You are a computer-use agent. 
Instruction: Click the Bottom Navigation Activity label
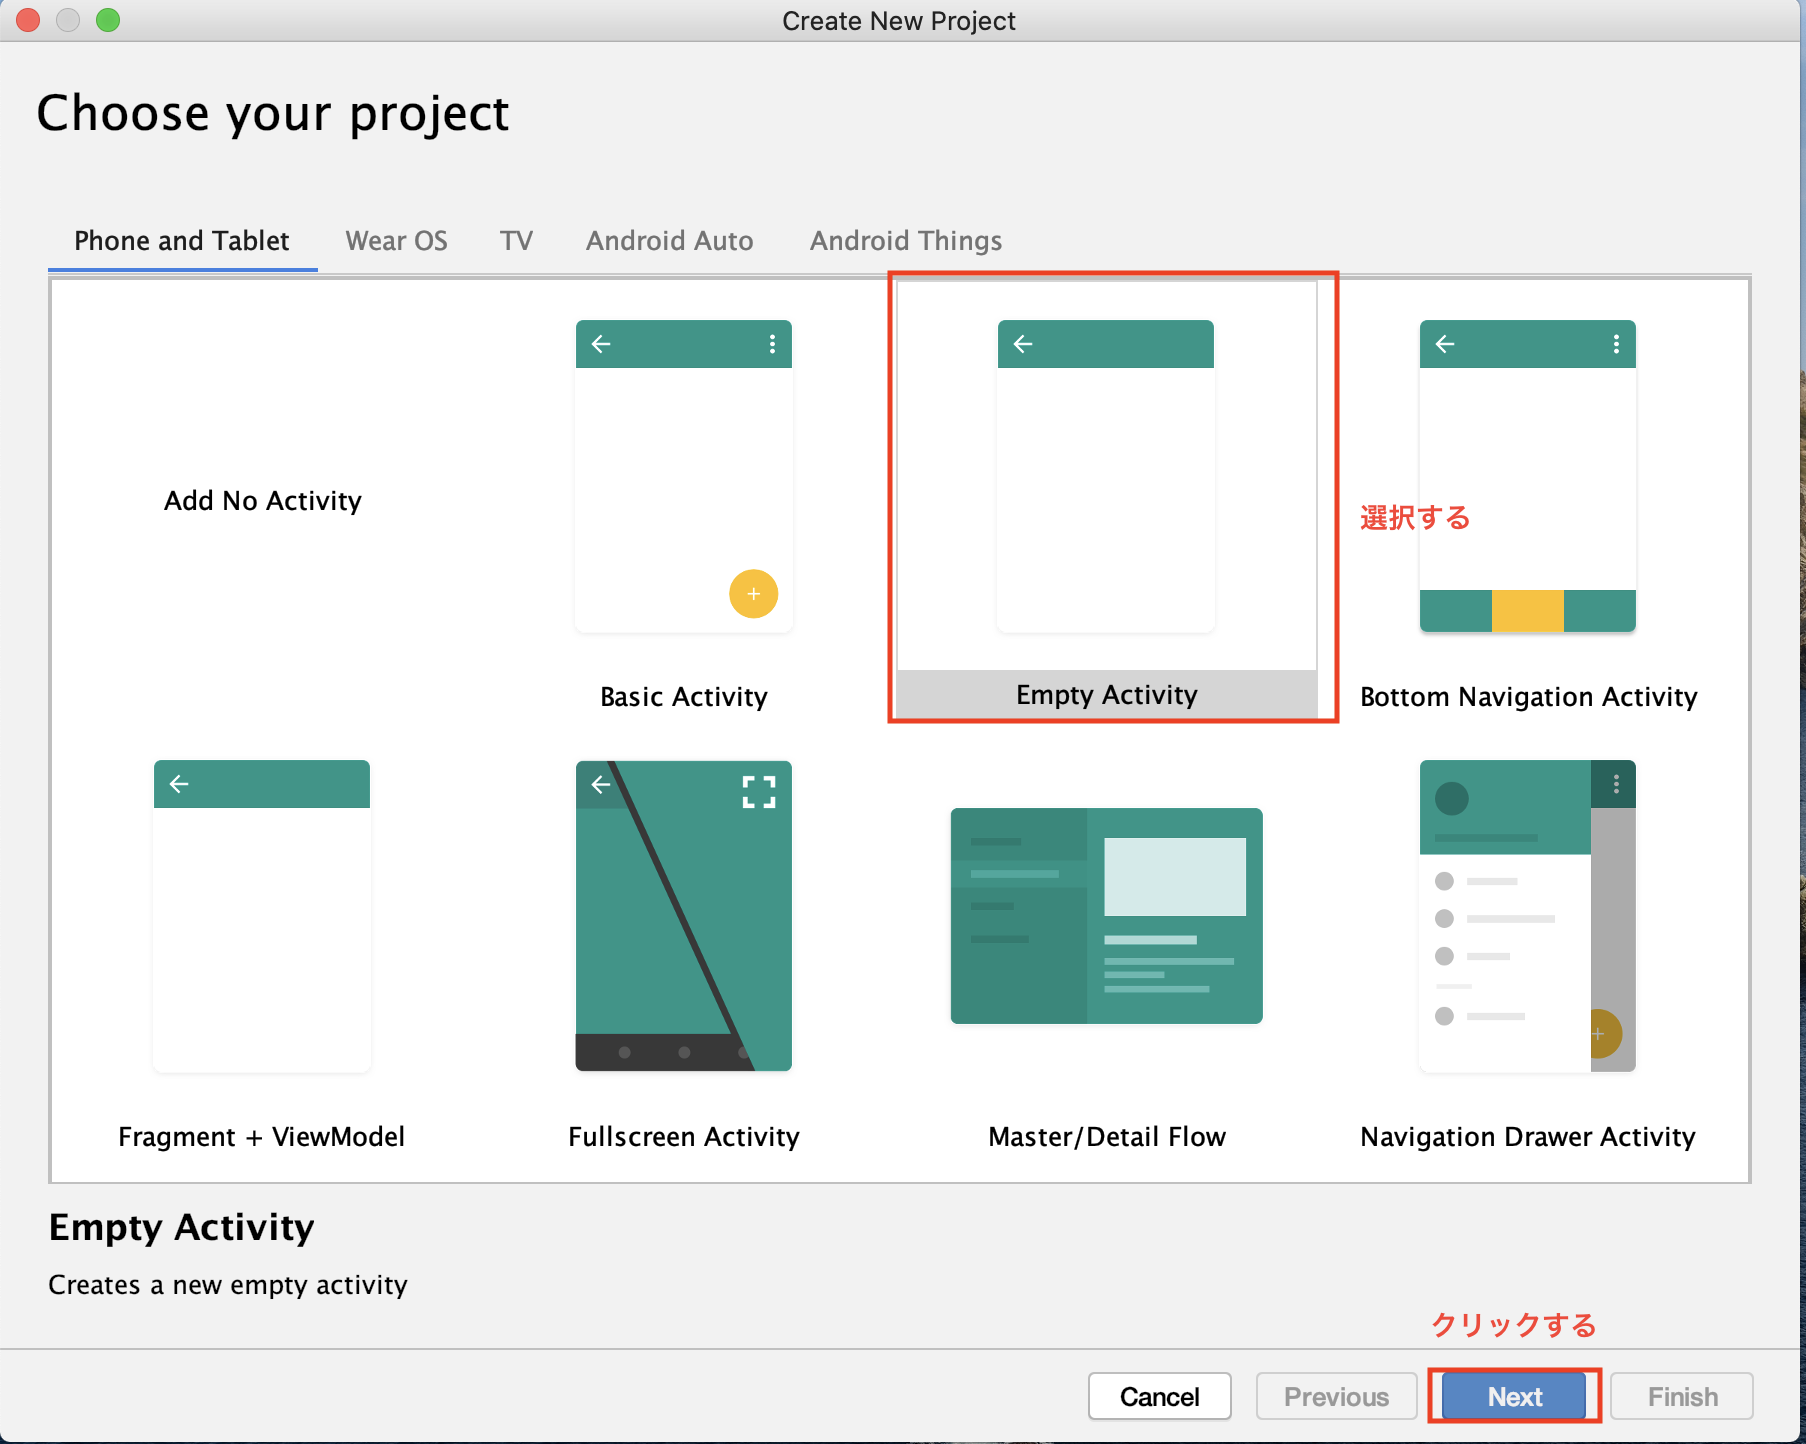point(1528,697)
